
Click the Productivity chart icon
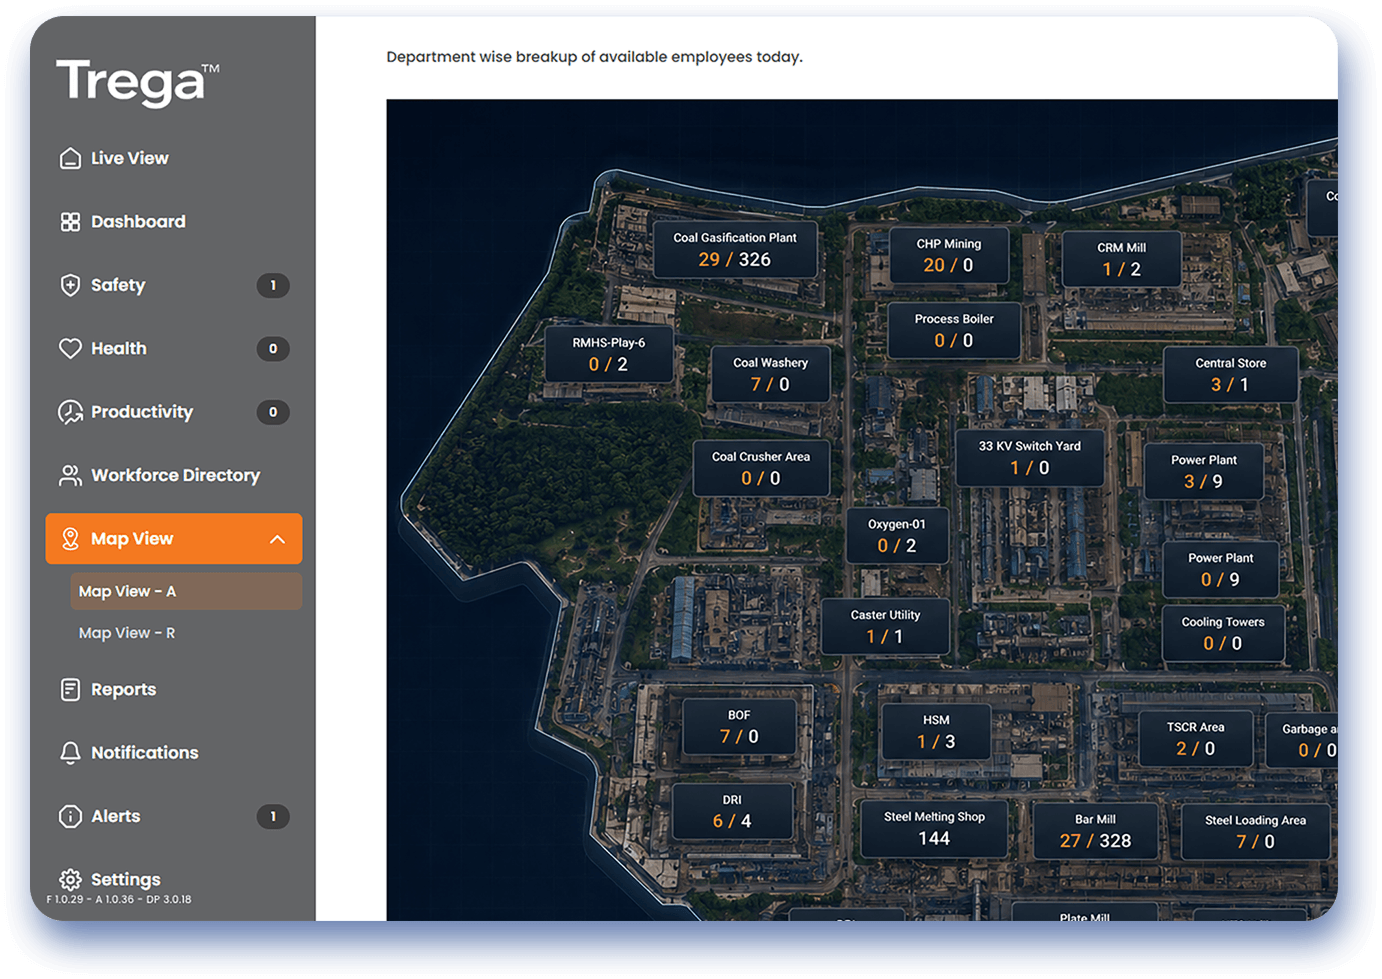coord(70,412)
